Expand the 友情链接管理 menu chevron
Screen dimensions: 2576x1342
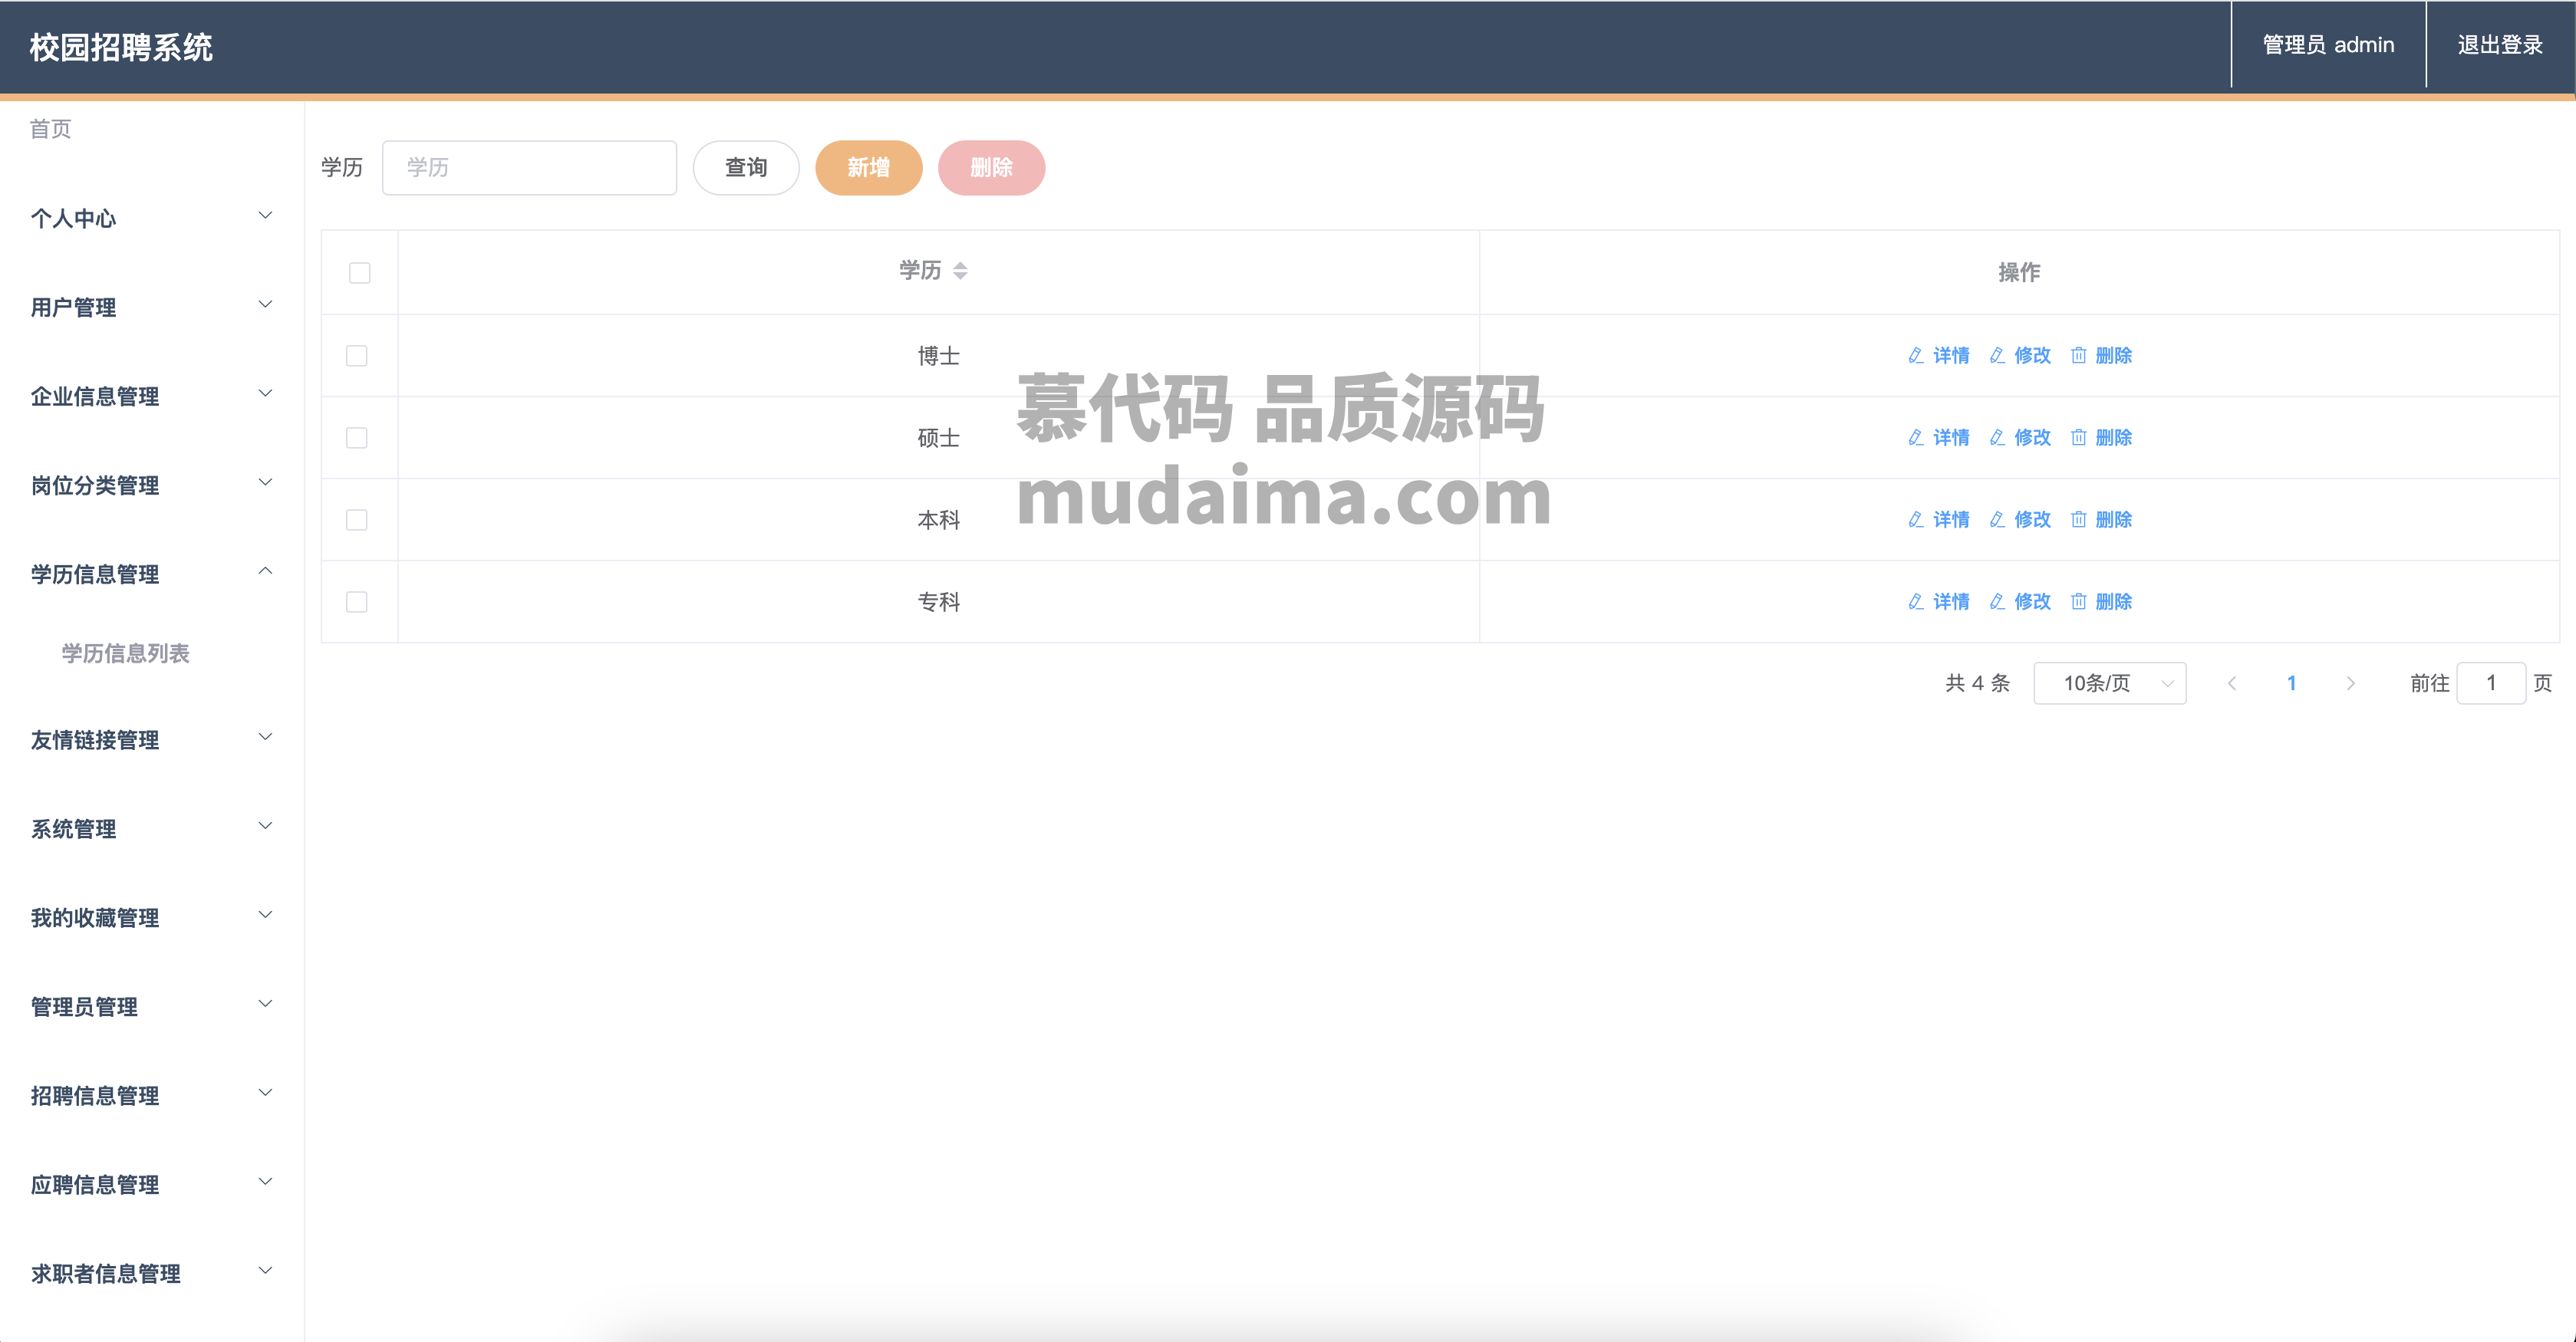click(266, 738)
